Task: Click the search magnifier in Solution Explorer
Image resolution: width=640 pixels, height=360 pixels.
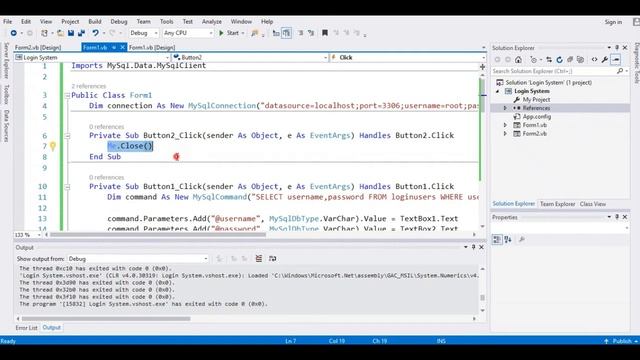Action: (x=620, y=71)
